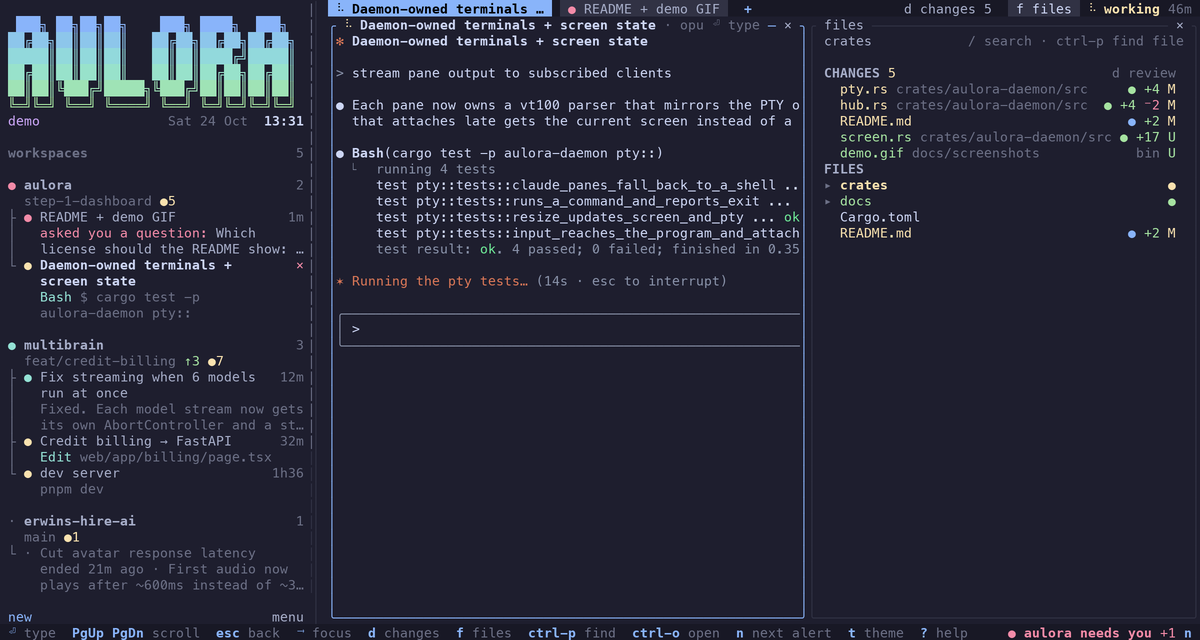Click the feat/credit-billing branch label
1200x640 pixels.
coord(100,361)
